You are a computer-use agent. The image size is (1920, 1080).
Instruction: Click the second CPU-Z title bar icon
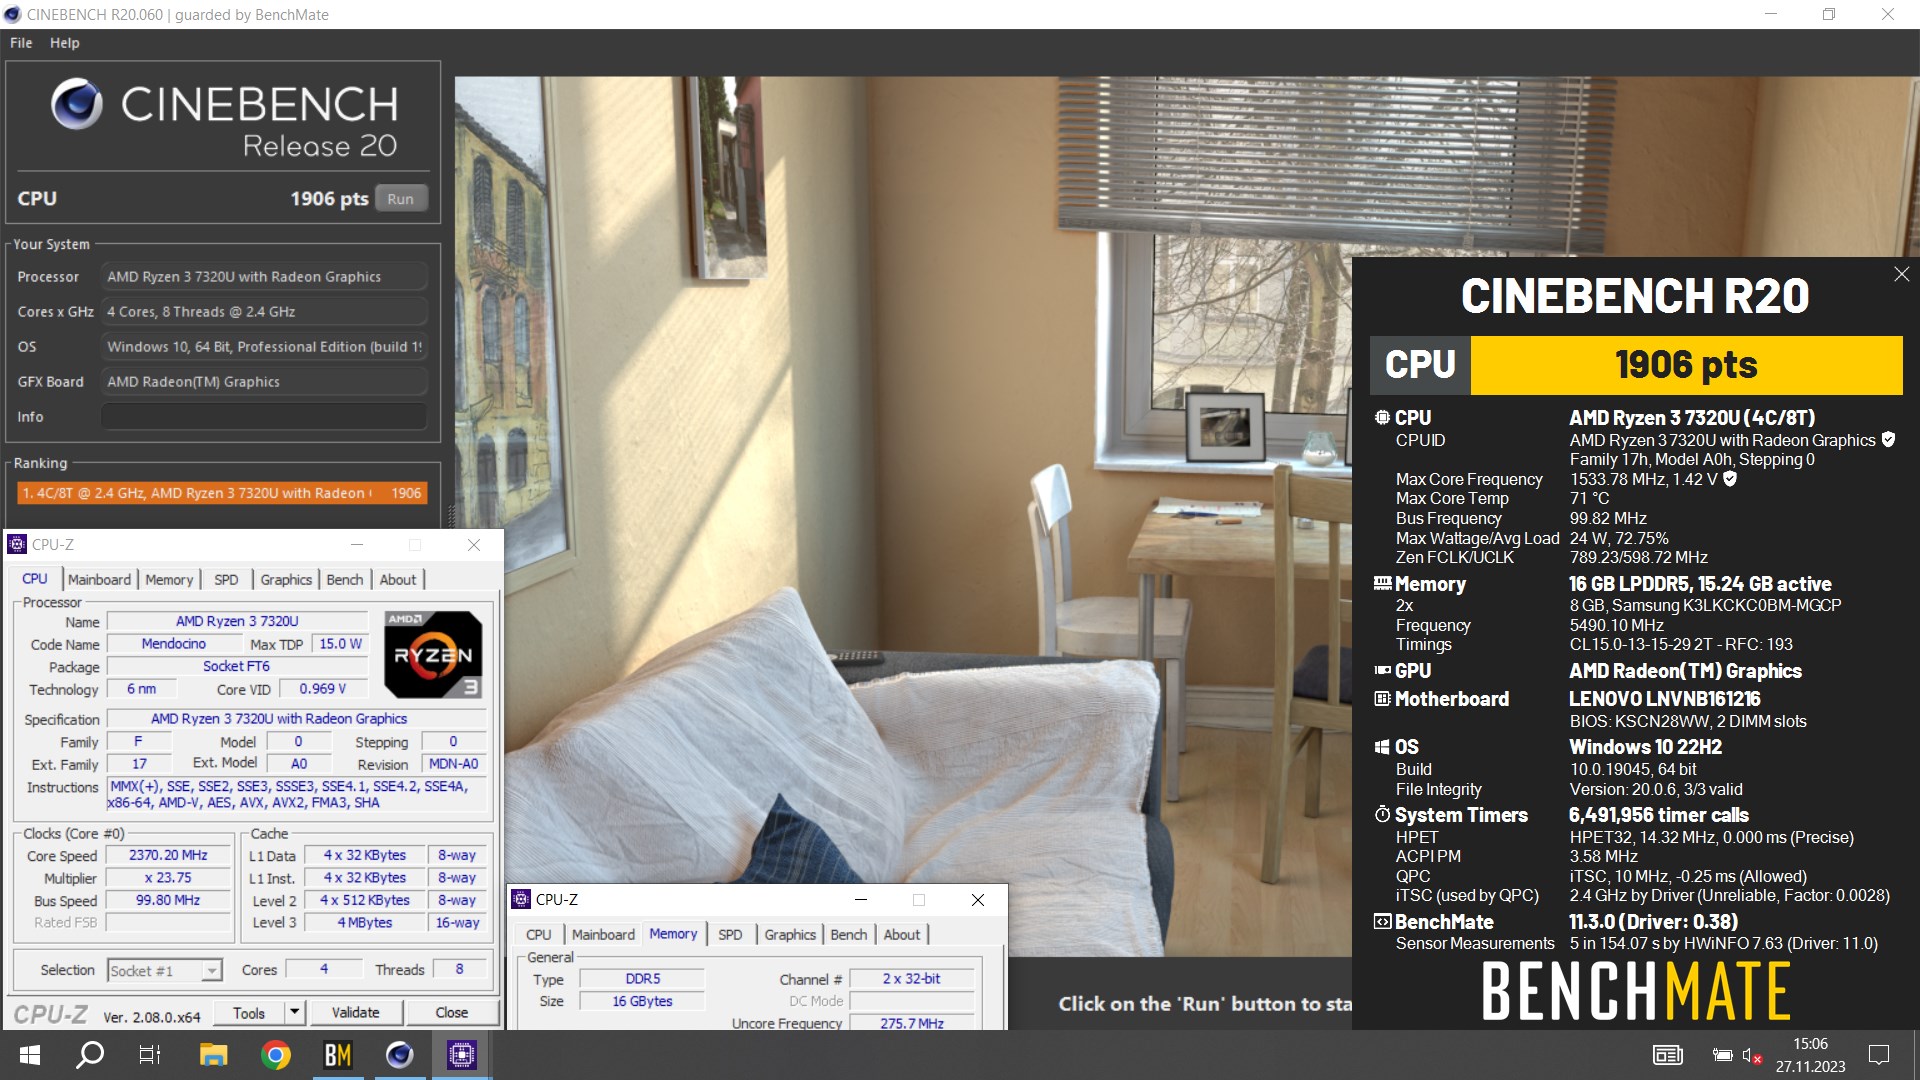coord(521,899)
